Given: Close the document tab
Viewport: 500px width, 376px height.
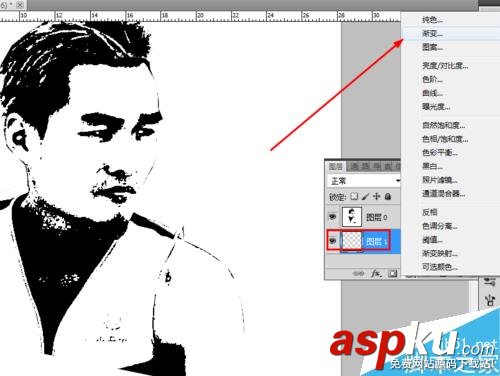Looking at the screenshot, I should [x=20, y=5].
